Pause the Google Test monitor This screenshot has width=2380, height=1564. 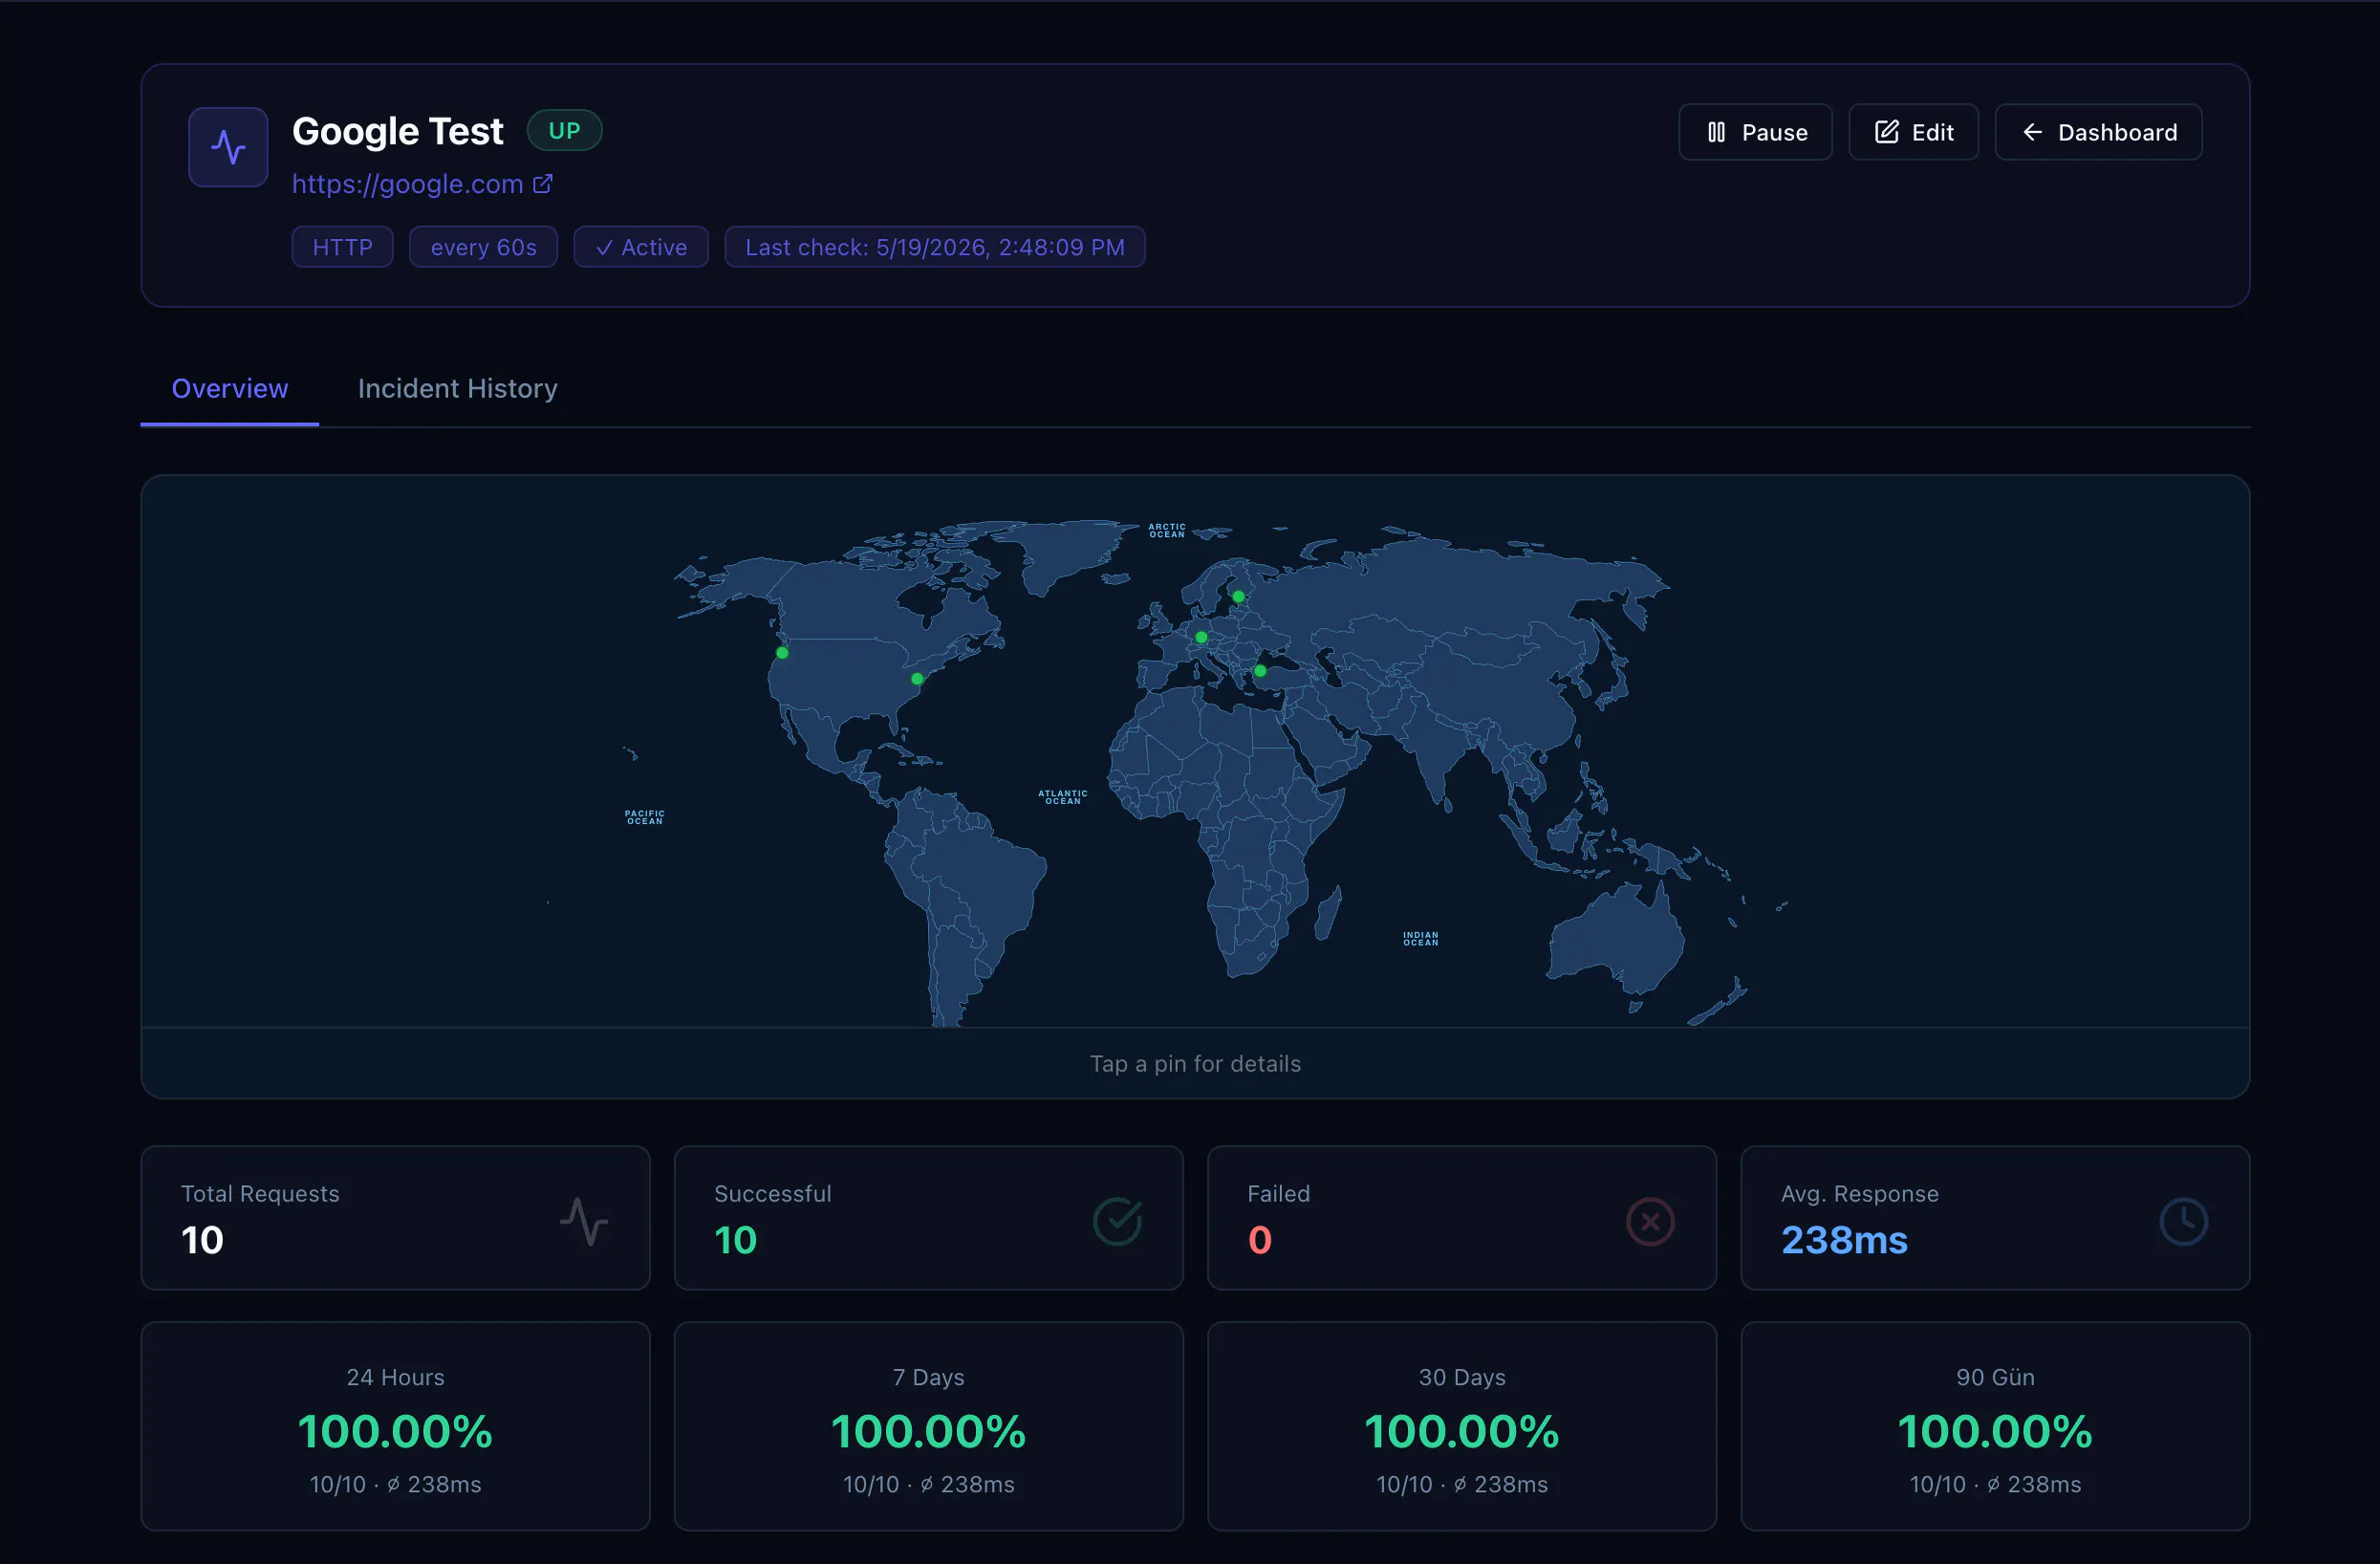tap(1755, 132)
